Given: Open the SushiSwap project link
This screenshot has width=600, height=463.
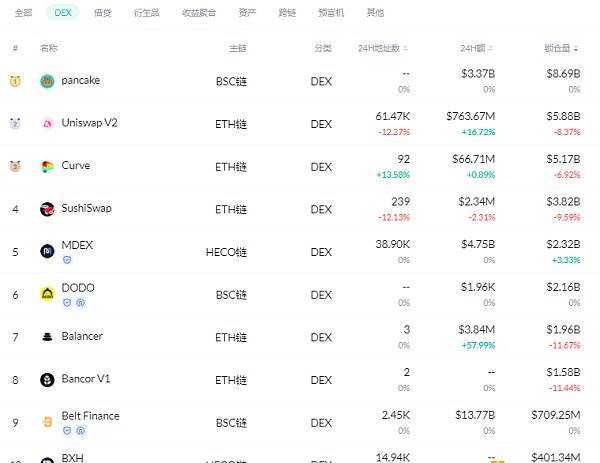Looking at the screenshot, I should pyautogui.click(x=86, y=208).
